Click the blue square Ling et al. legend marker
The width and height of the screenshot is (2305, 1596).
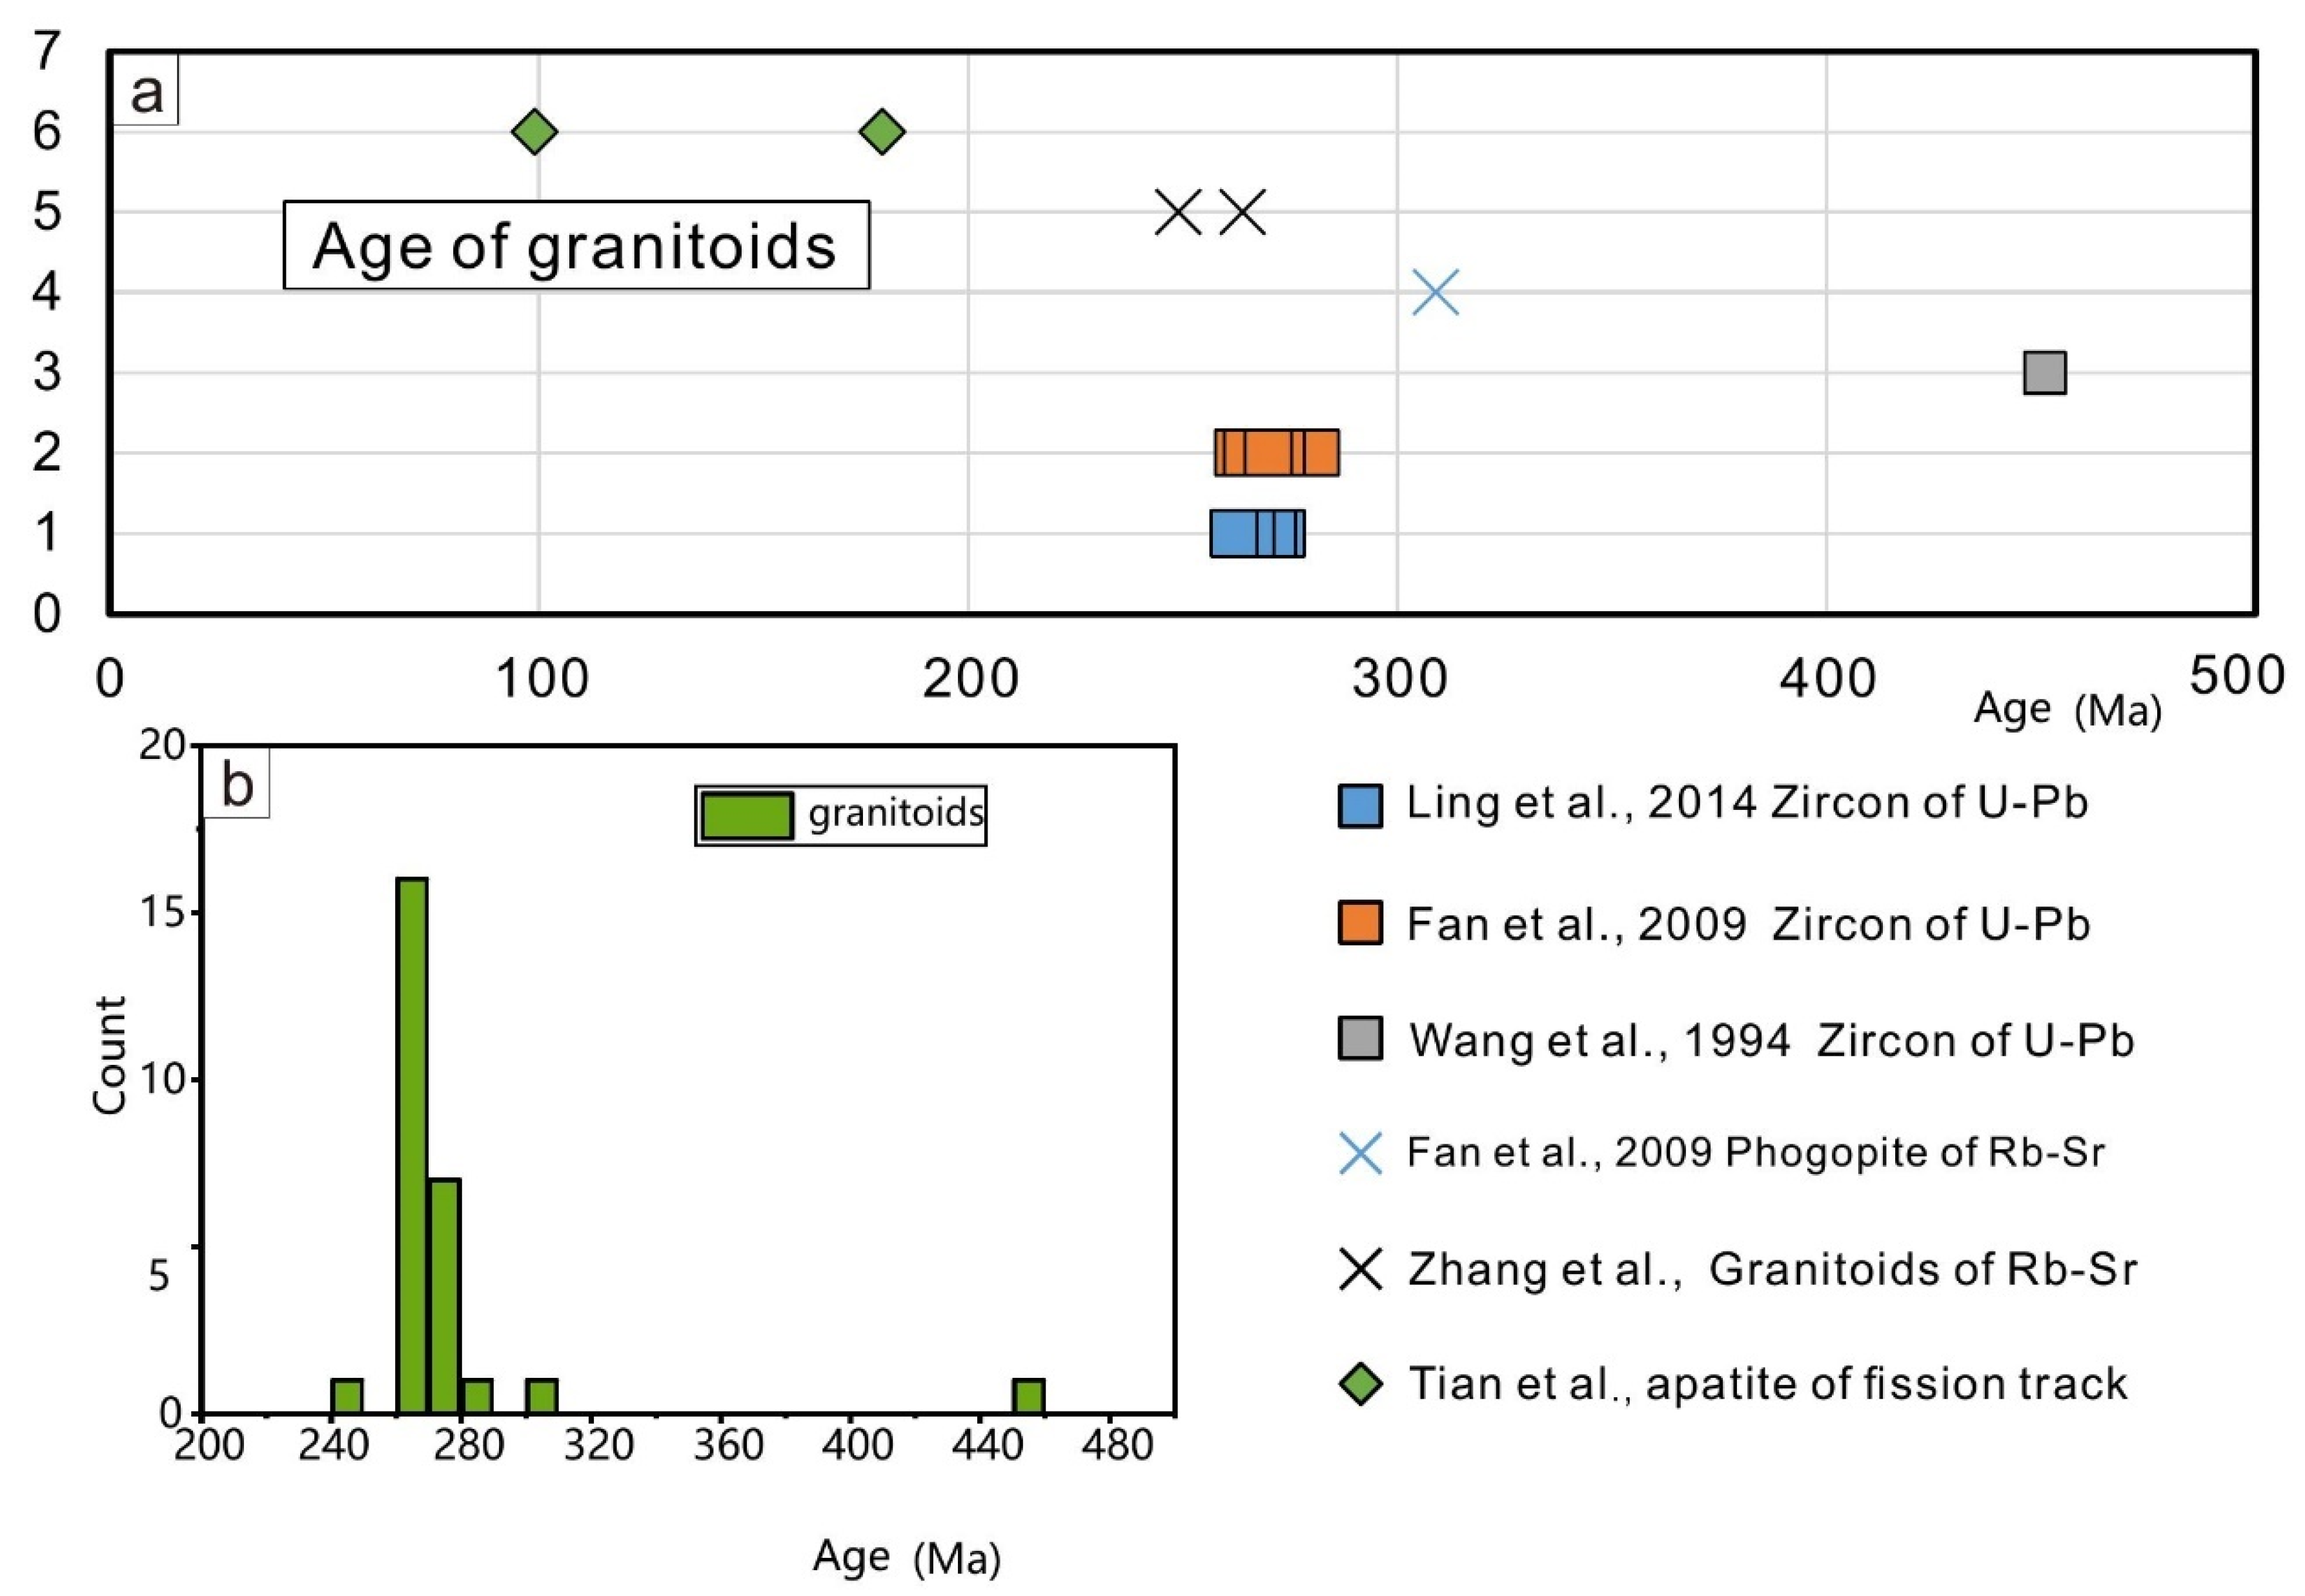(x=1360, y=806)
